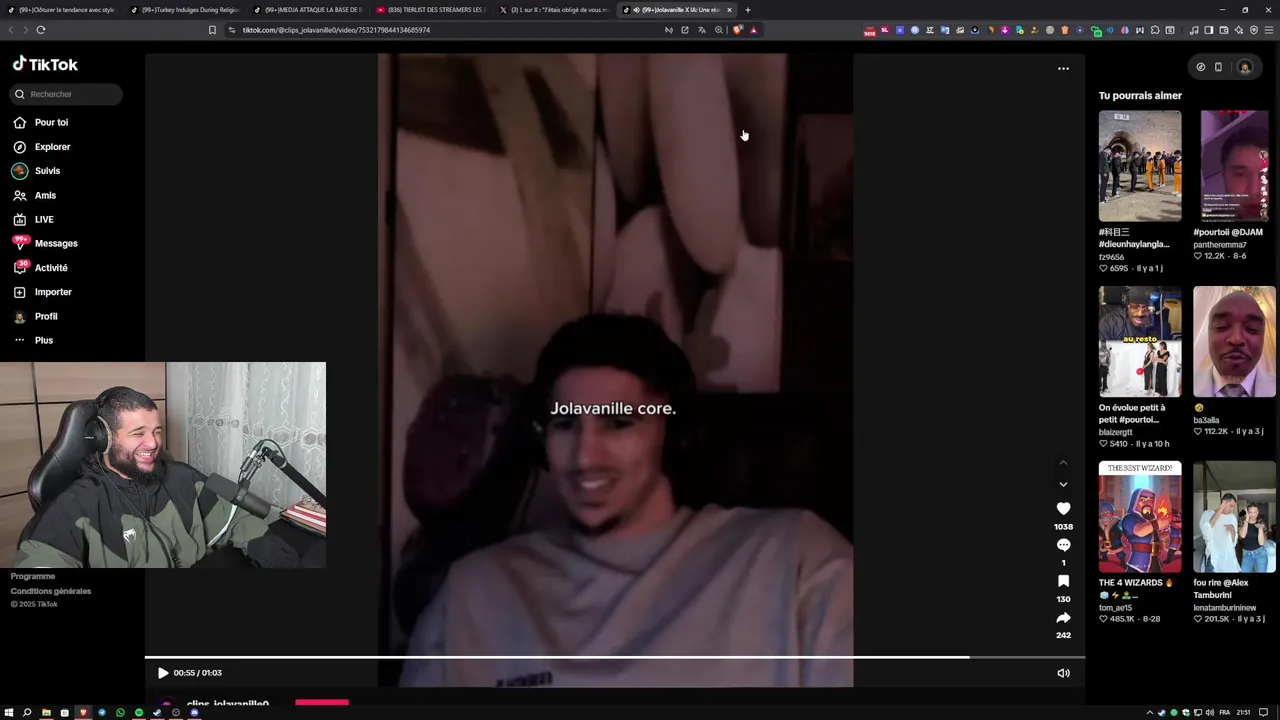Open a new browser tab
This screenshot has width=1280, height=720.
748,10
